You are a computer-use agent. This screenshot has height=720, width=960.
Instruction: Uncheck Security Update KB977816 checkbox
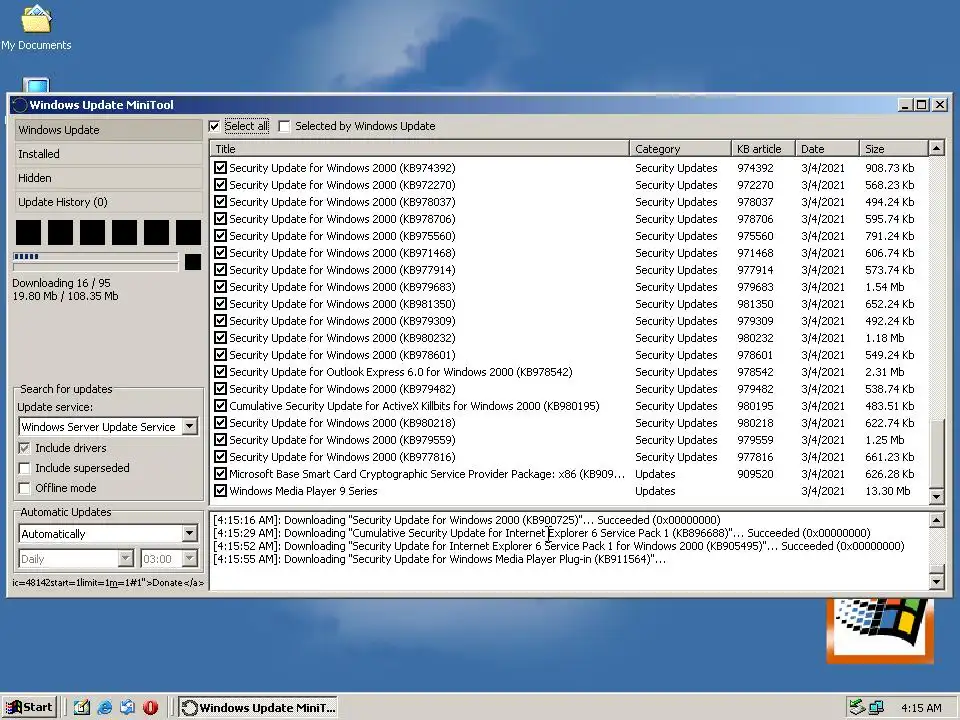[x=220, y=457]
